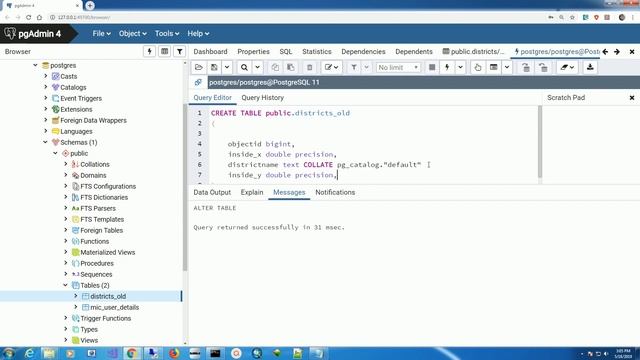
Task: Click the Download as CSV icon
Action: (x=590, y=67)
